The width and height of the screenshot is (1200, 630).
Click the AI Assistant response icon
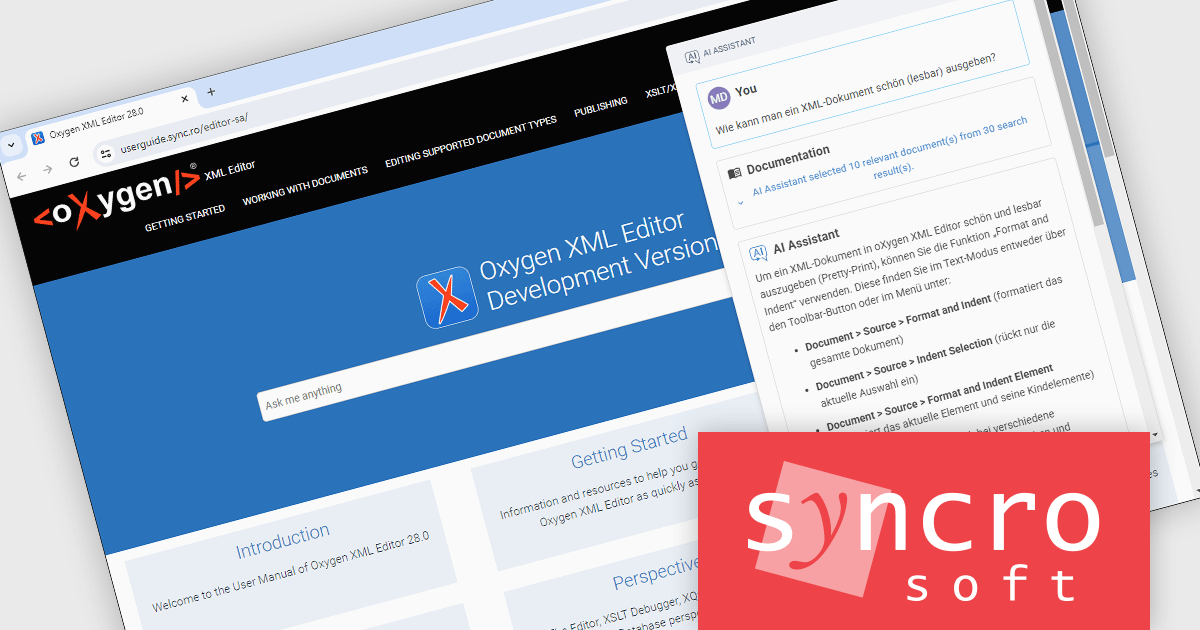[758, 253]
